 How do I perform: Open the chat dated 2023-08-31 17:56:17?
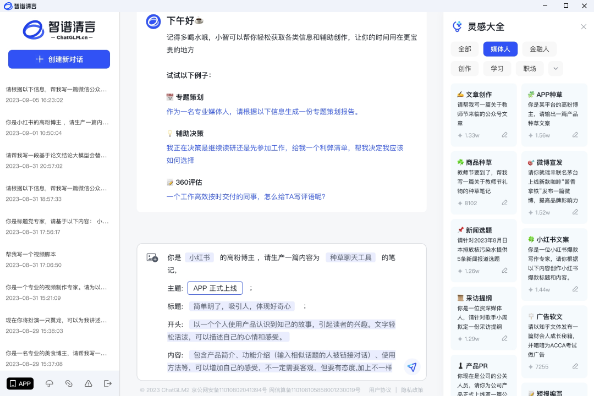[x=57, y=226]
